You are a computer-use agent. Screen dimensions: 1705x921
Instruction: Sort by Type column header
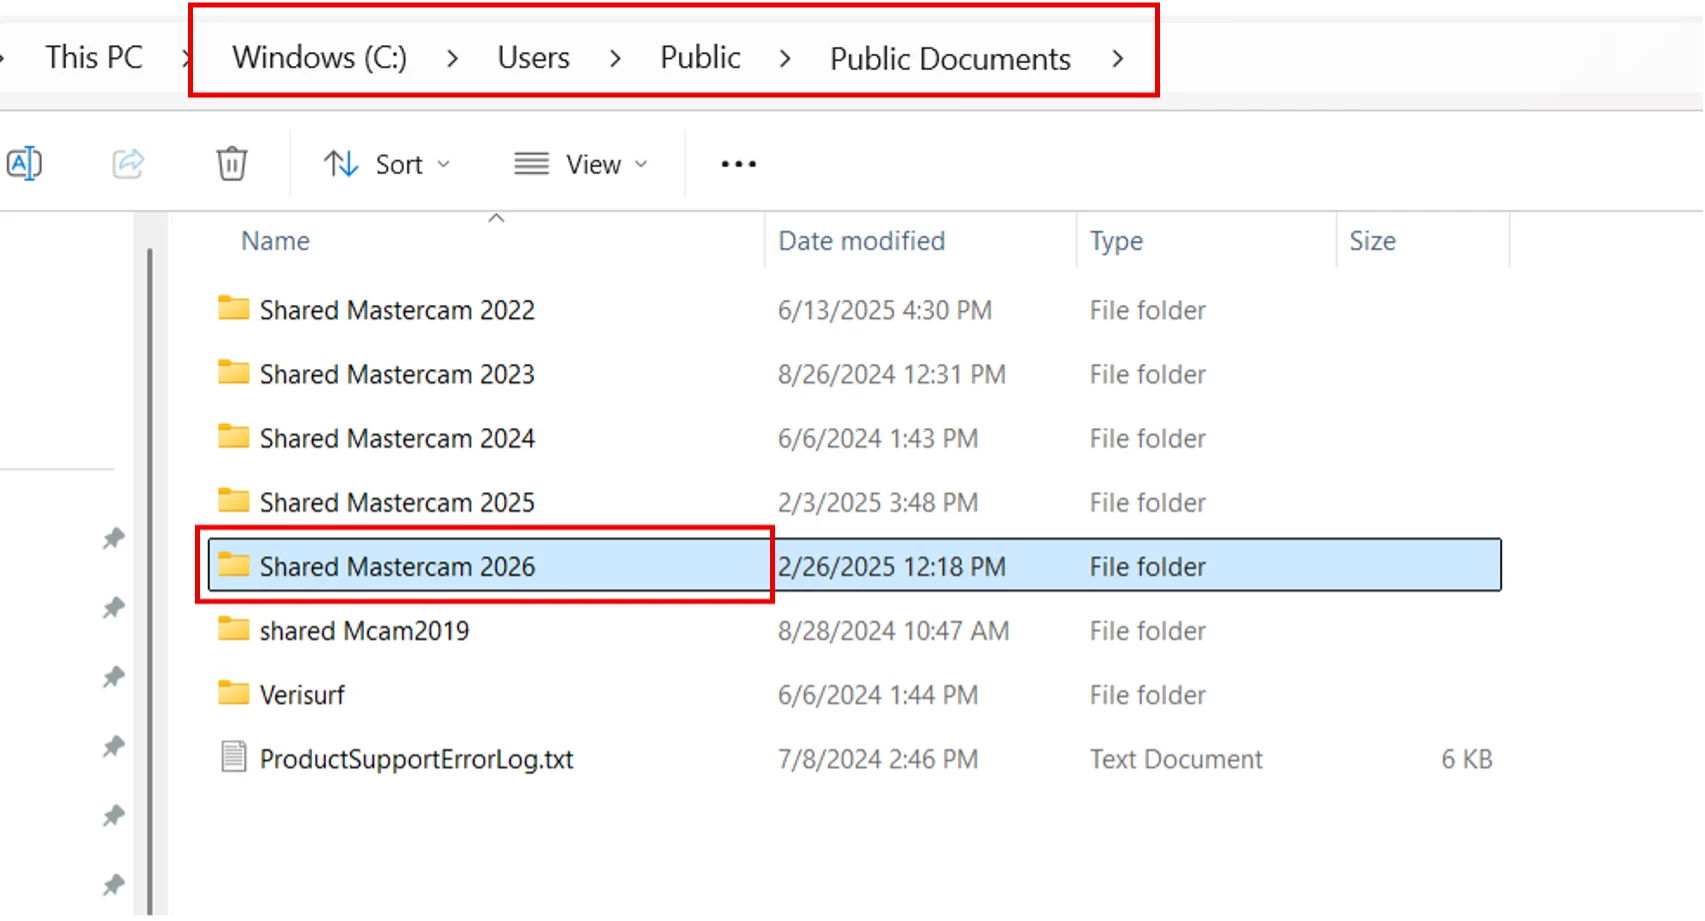tap(1116, 241)
